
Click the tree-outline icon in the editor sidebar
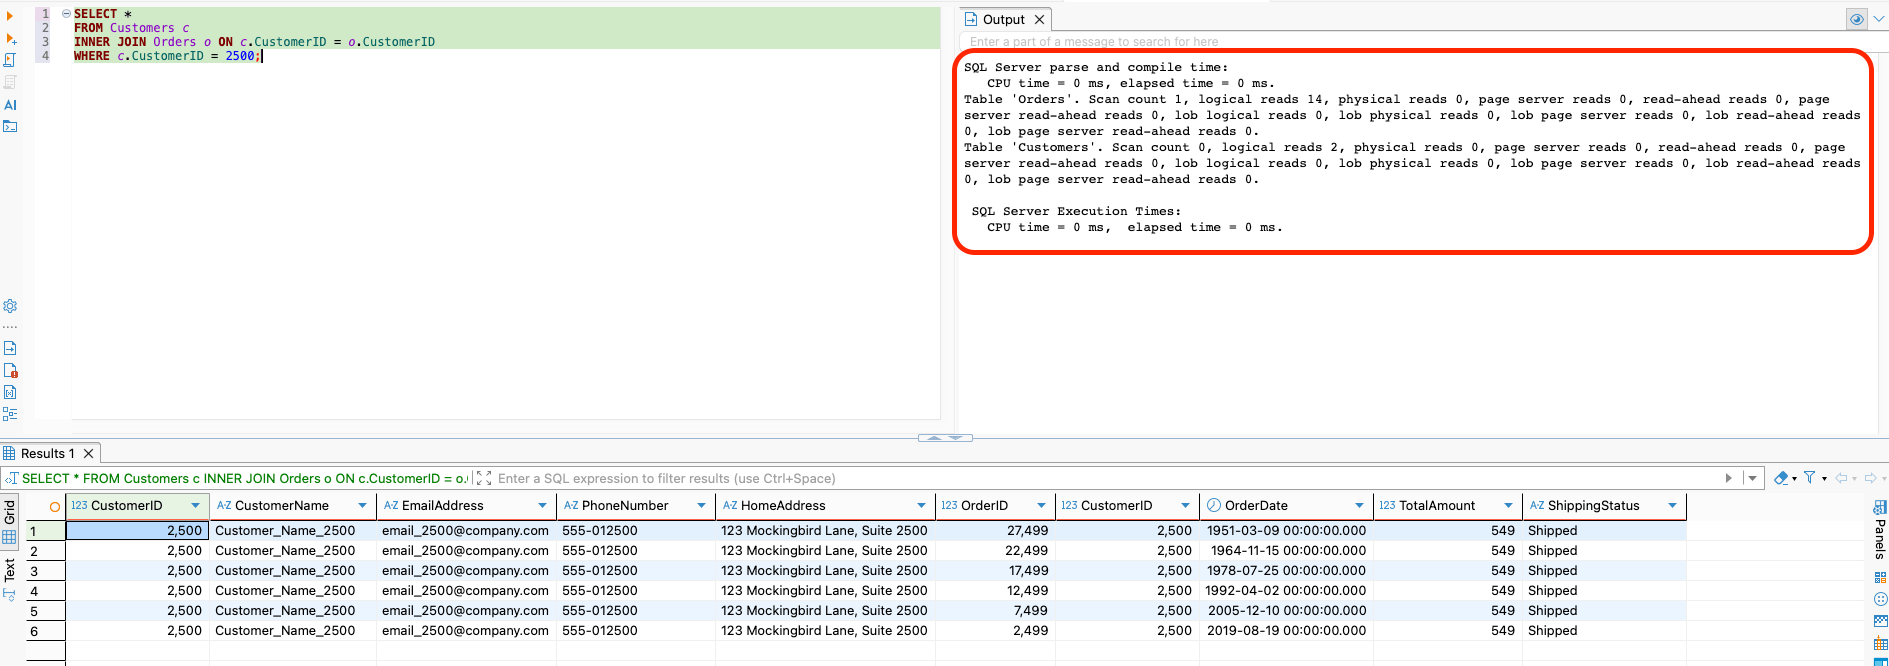[10, 414]
